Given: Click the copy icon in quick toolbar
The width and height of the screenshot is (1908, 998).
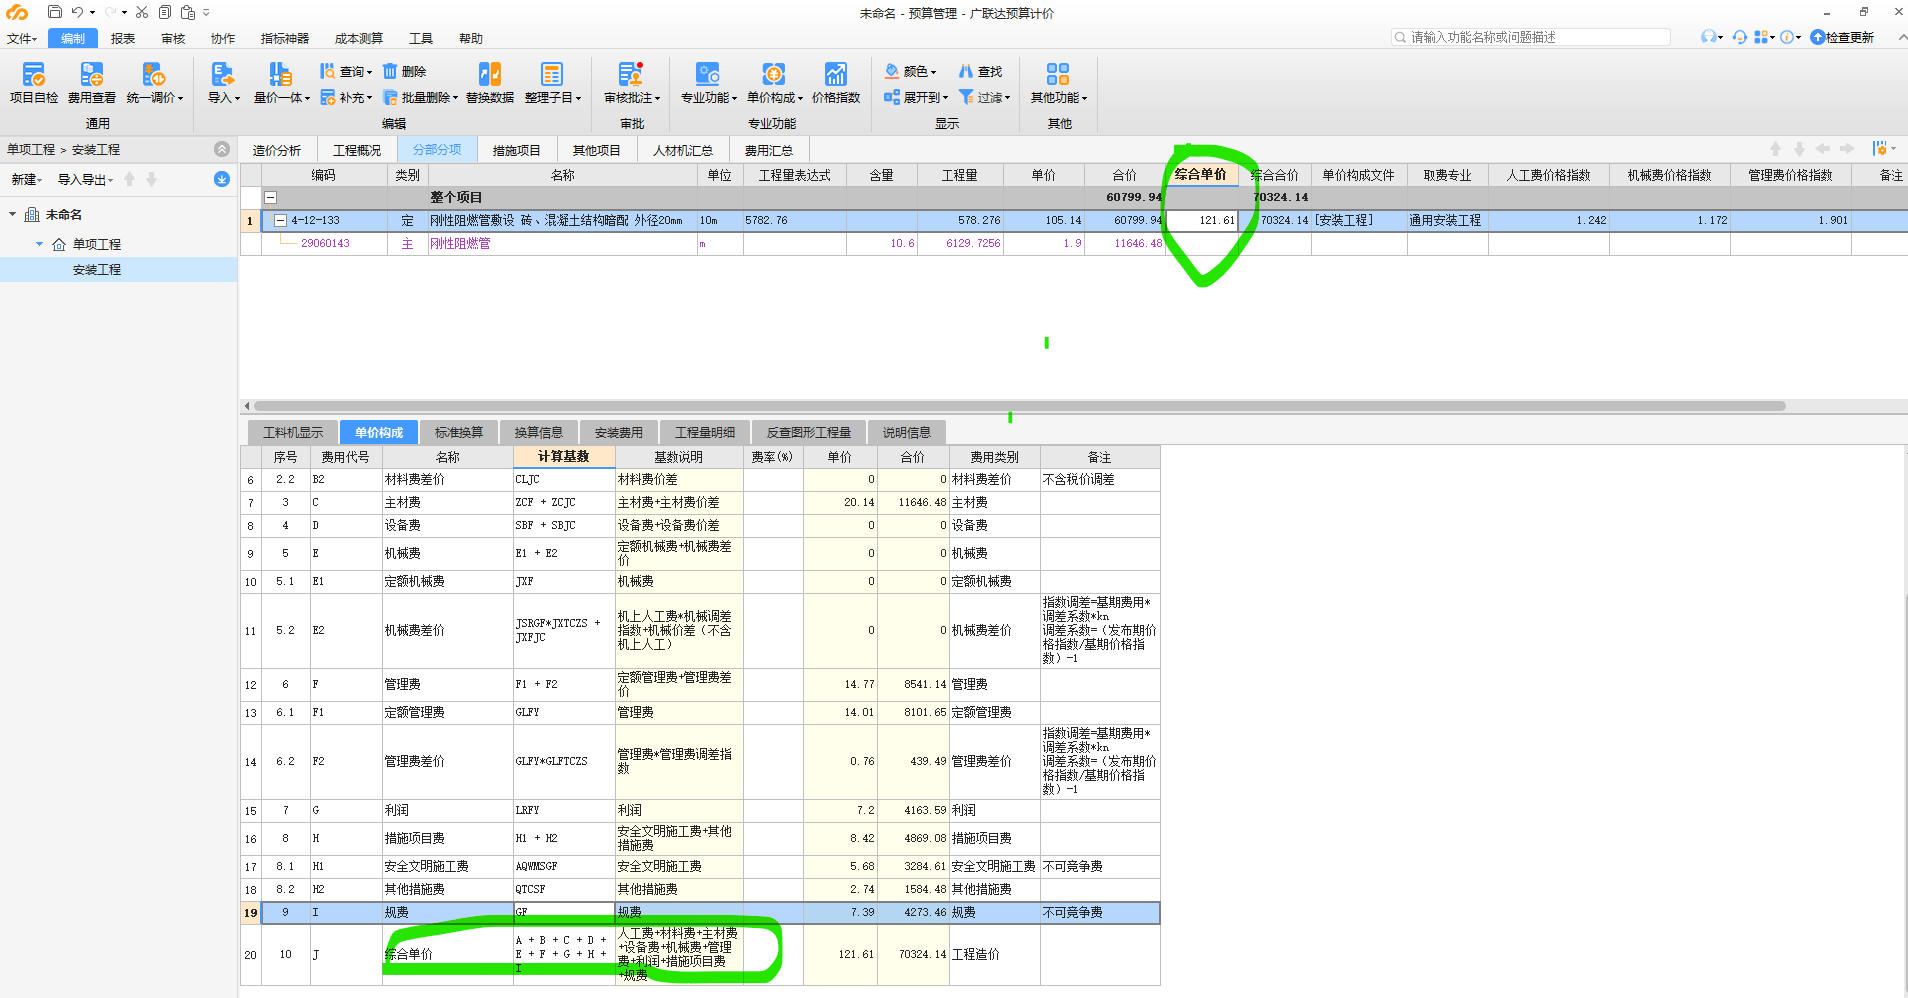Looking at the screenshot, I should point(165,12).
